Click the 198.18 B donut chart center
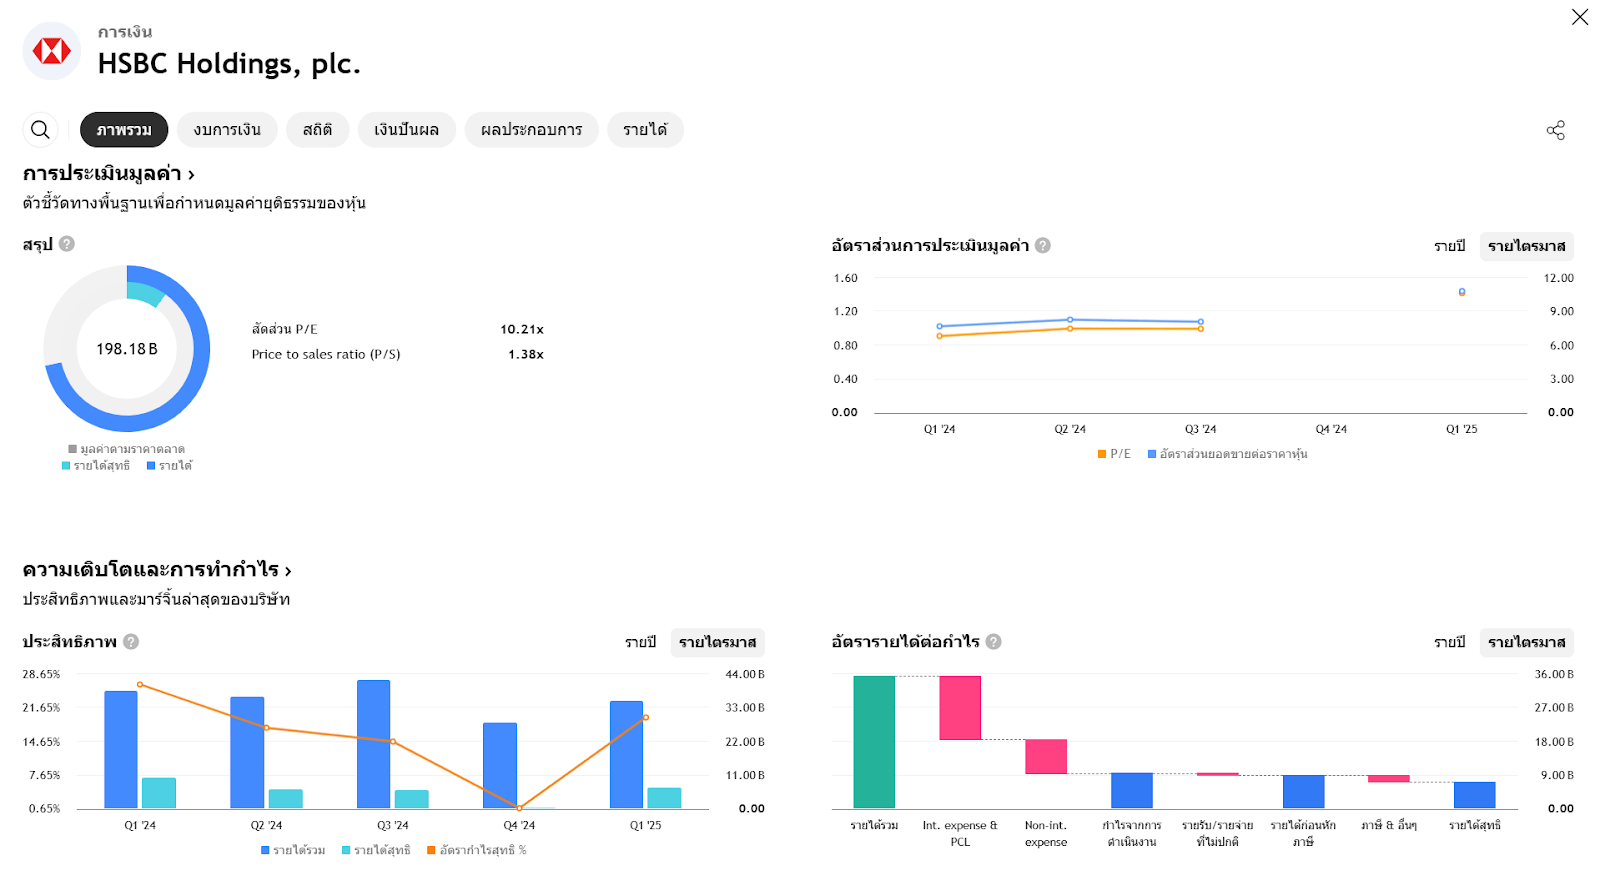The width and height of the screenshot is (1600, 891). click(127, 349)
